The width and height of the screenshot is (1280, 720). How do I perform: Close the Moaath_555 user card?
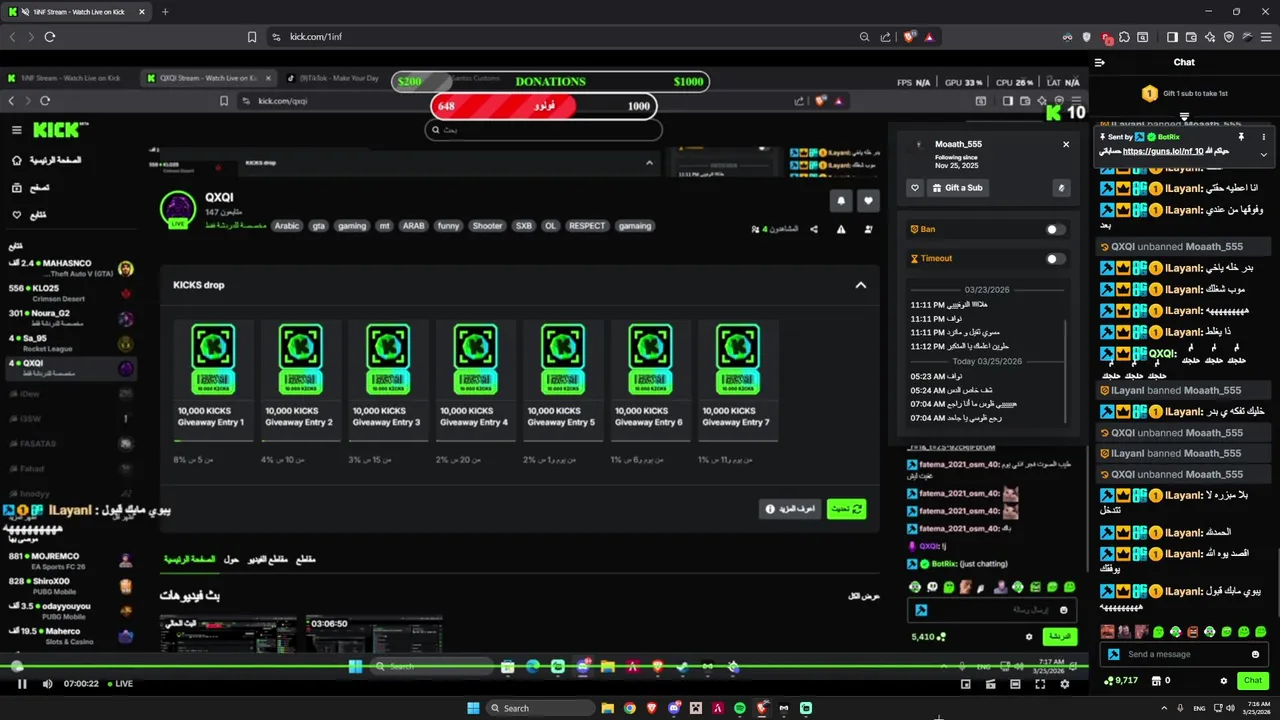tap(1066, 144)
